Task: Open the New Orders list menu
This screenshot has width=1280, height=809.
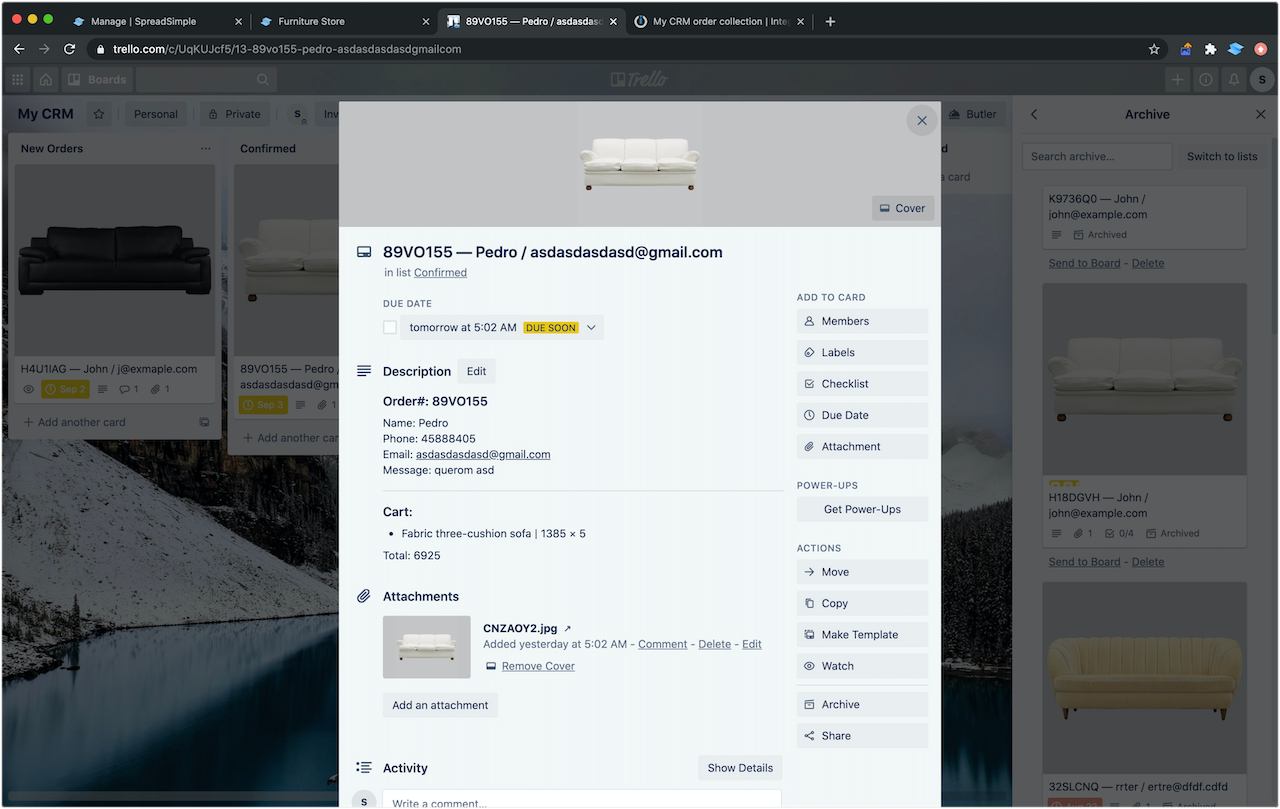Action: tap(206, 148)
